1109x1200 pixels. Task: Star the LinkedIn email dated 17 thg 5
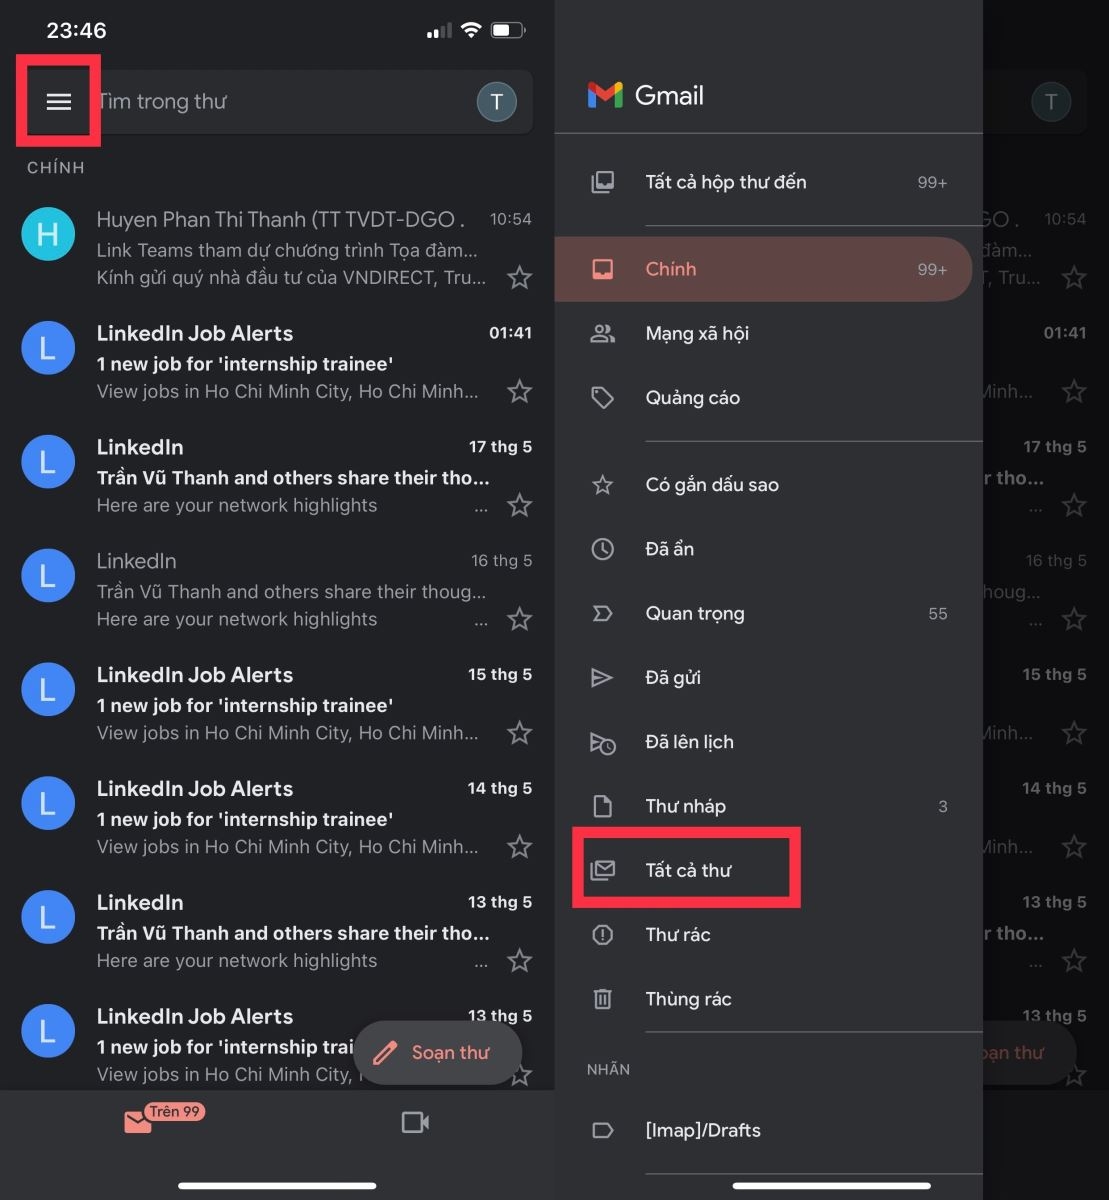pyautogui.click(x=519, y=505)
